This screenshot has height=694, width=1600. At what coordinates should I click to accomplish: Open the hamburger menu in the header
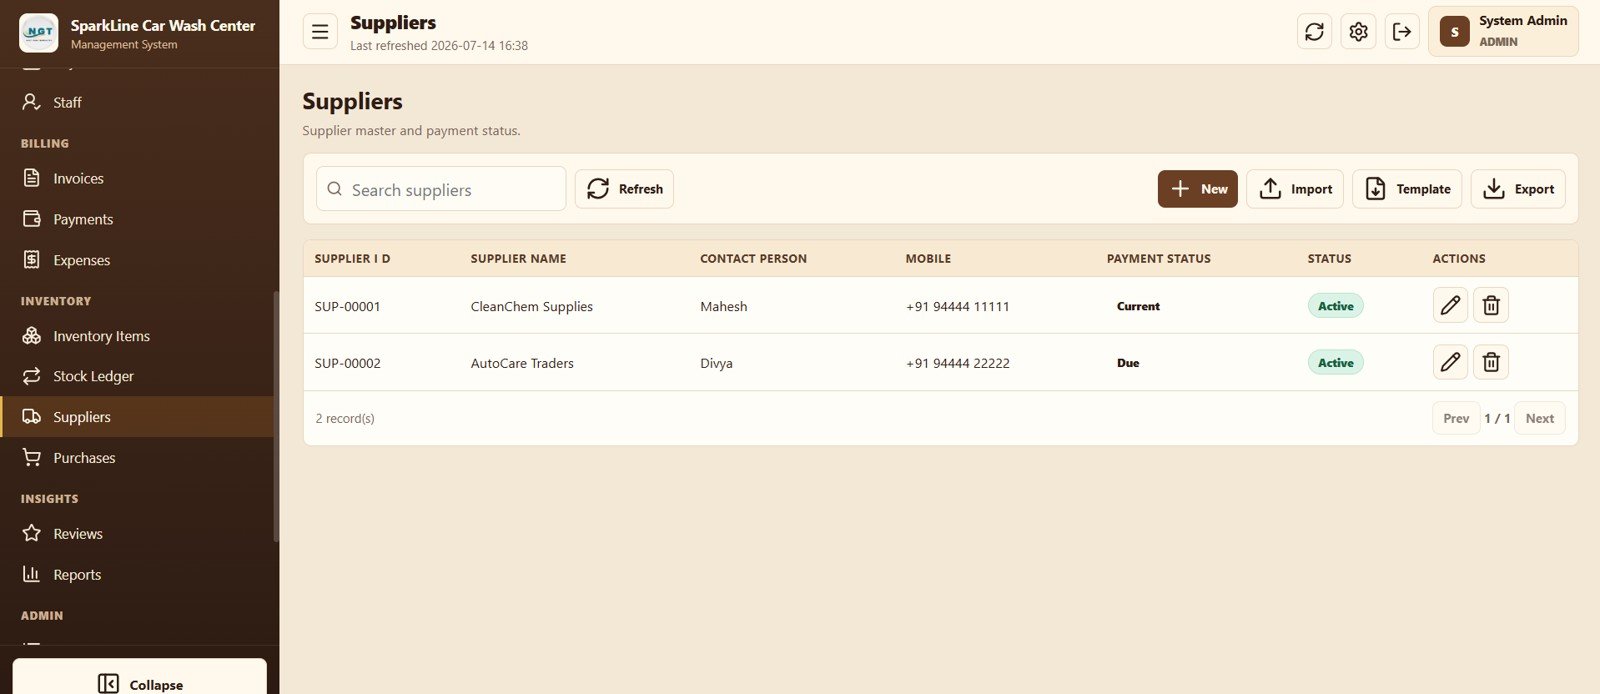click(320, 32)
